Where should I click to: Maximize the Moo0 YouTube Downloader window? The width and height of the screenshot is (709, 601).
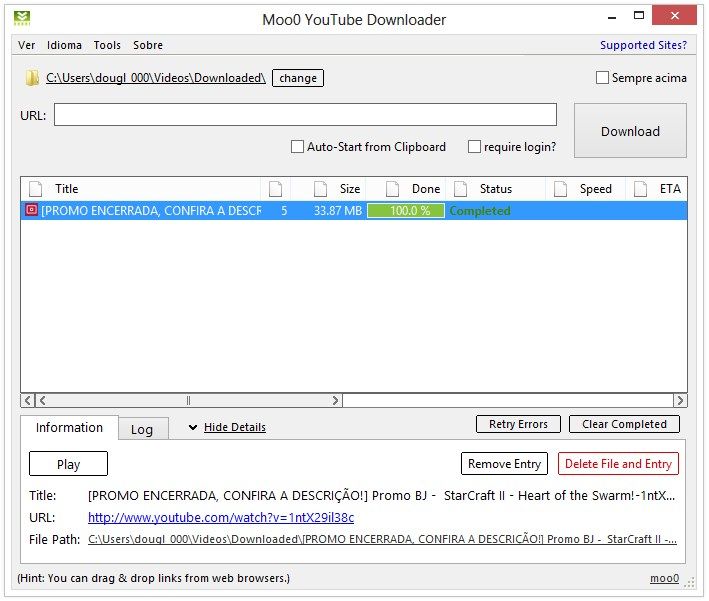[x=638, y=16]
